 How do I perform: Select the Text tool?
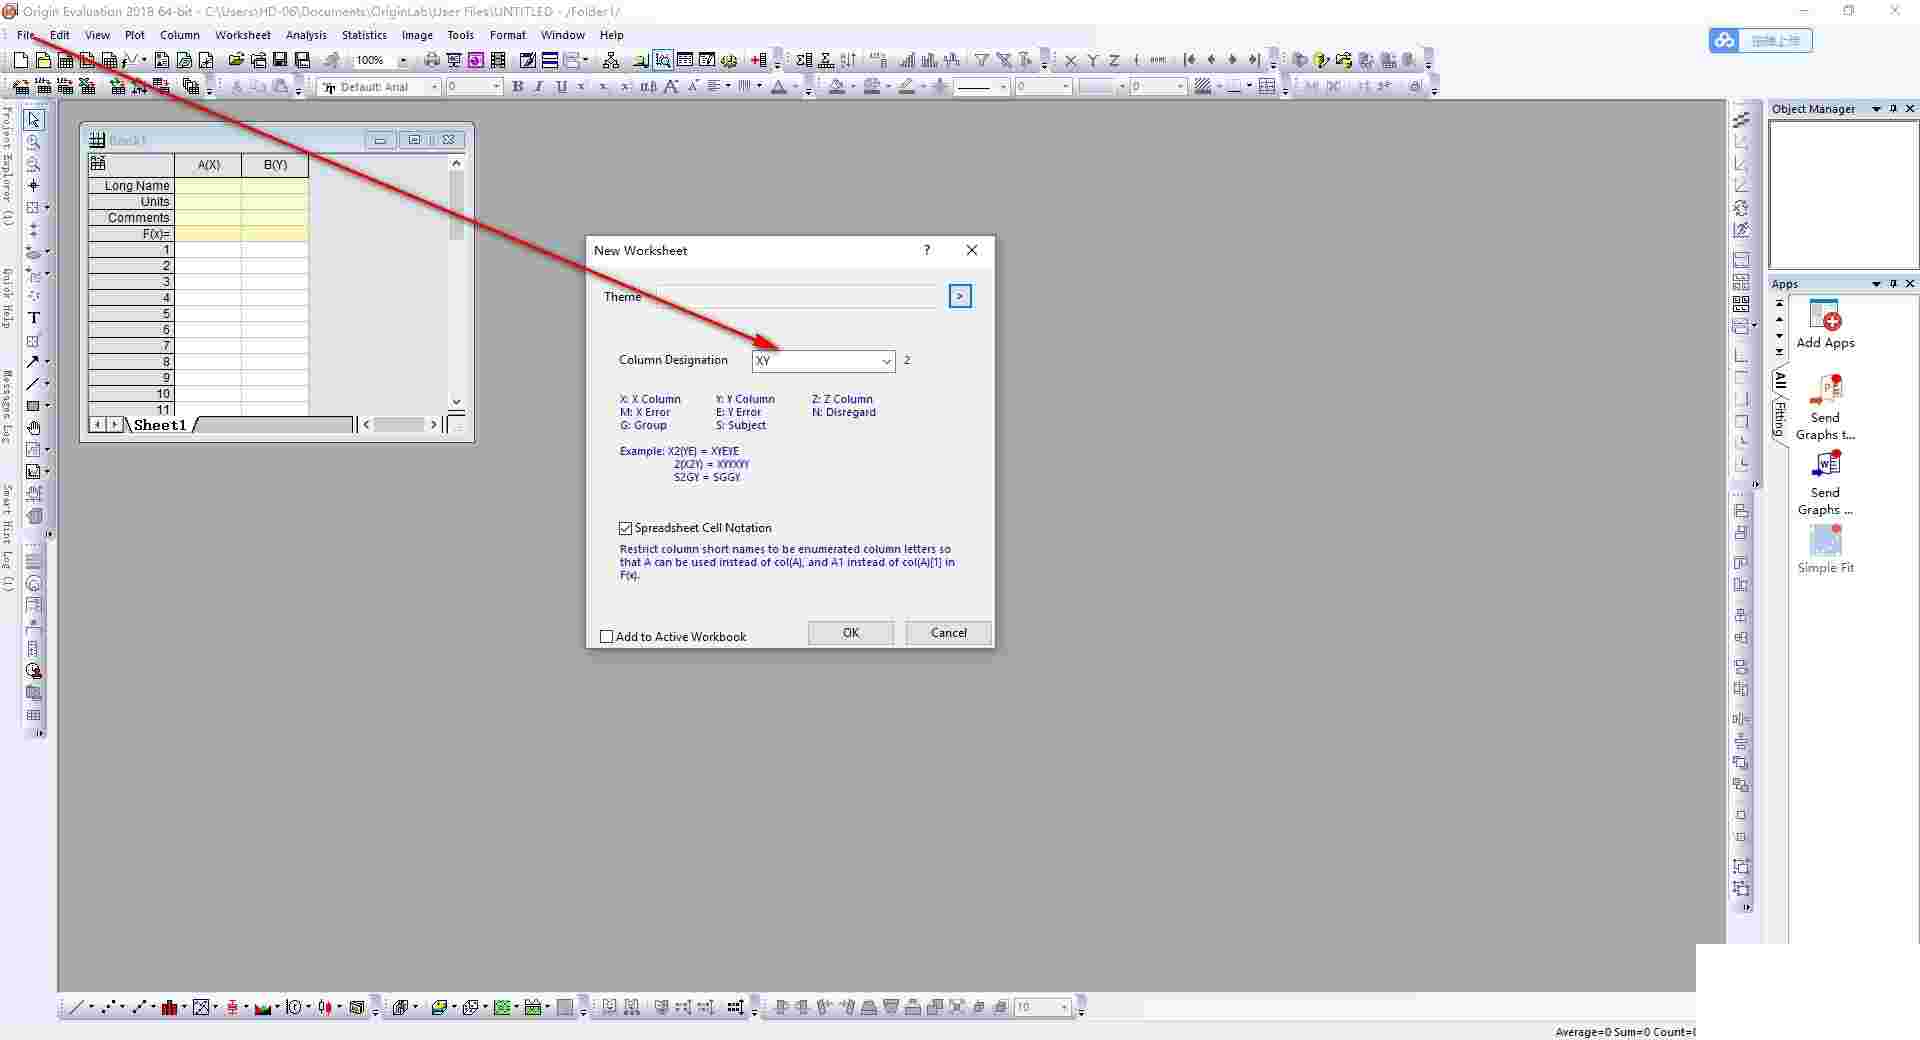click(34, 318)
